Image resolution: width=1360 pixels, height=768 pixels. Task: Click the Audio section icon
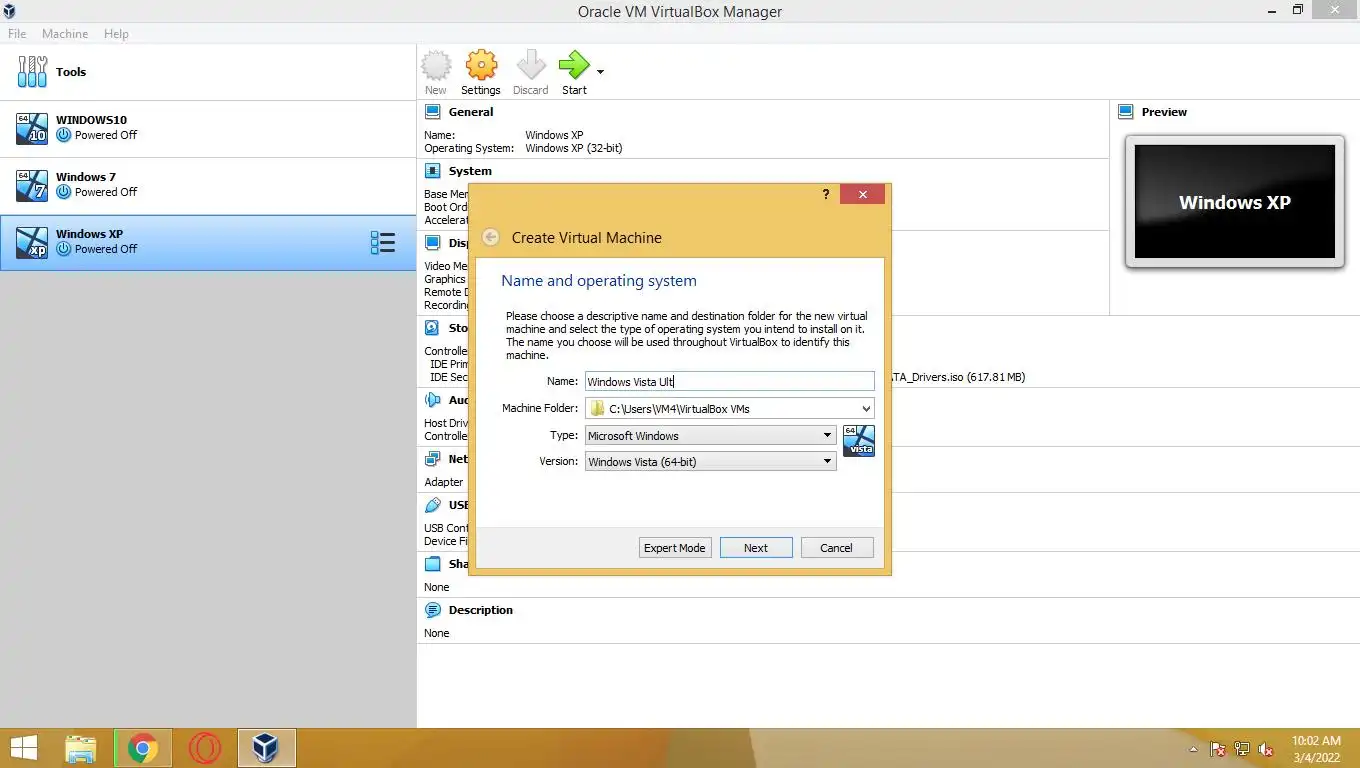433,400
